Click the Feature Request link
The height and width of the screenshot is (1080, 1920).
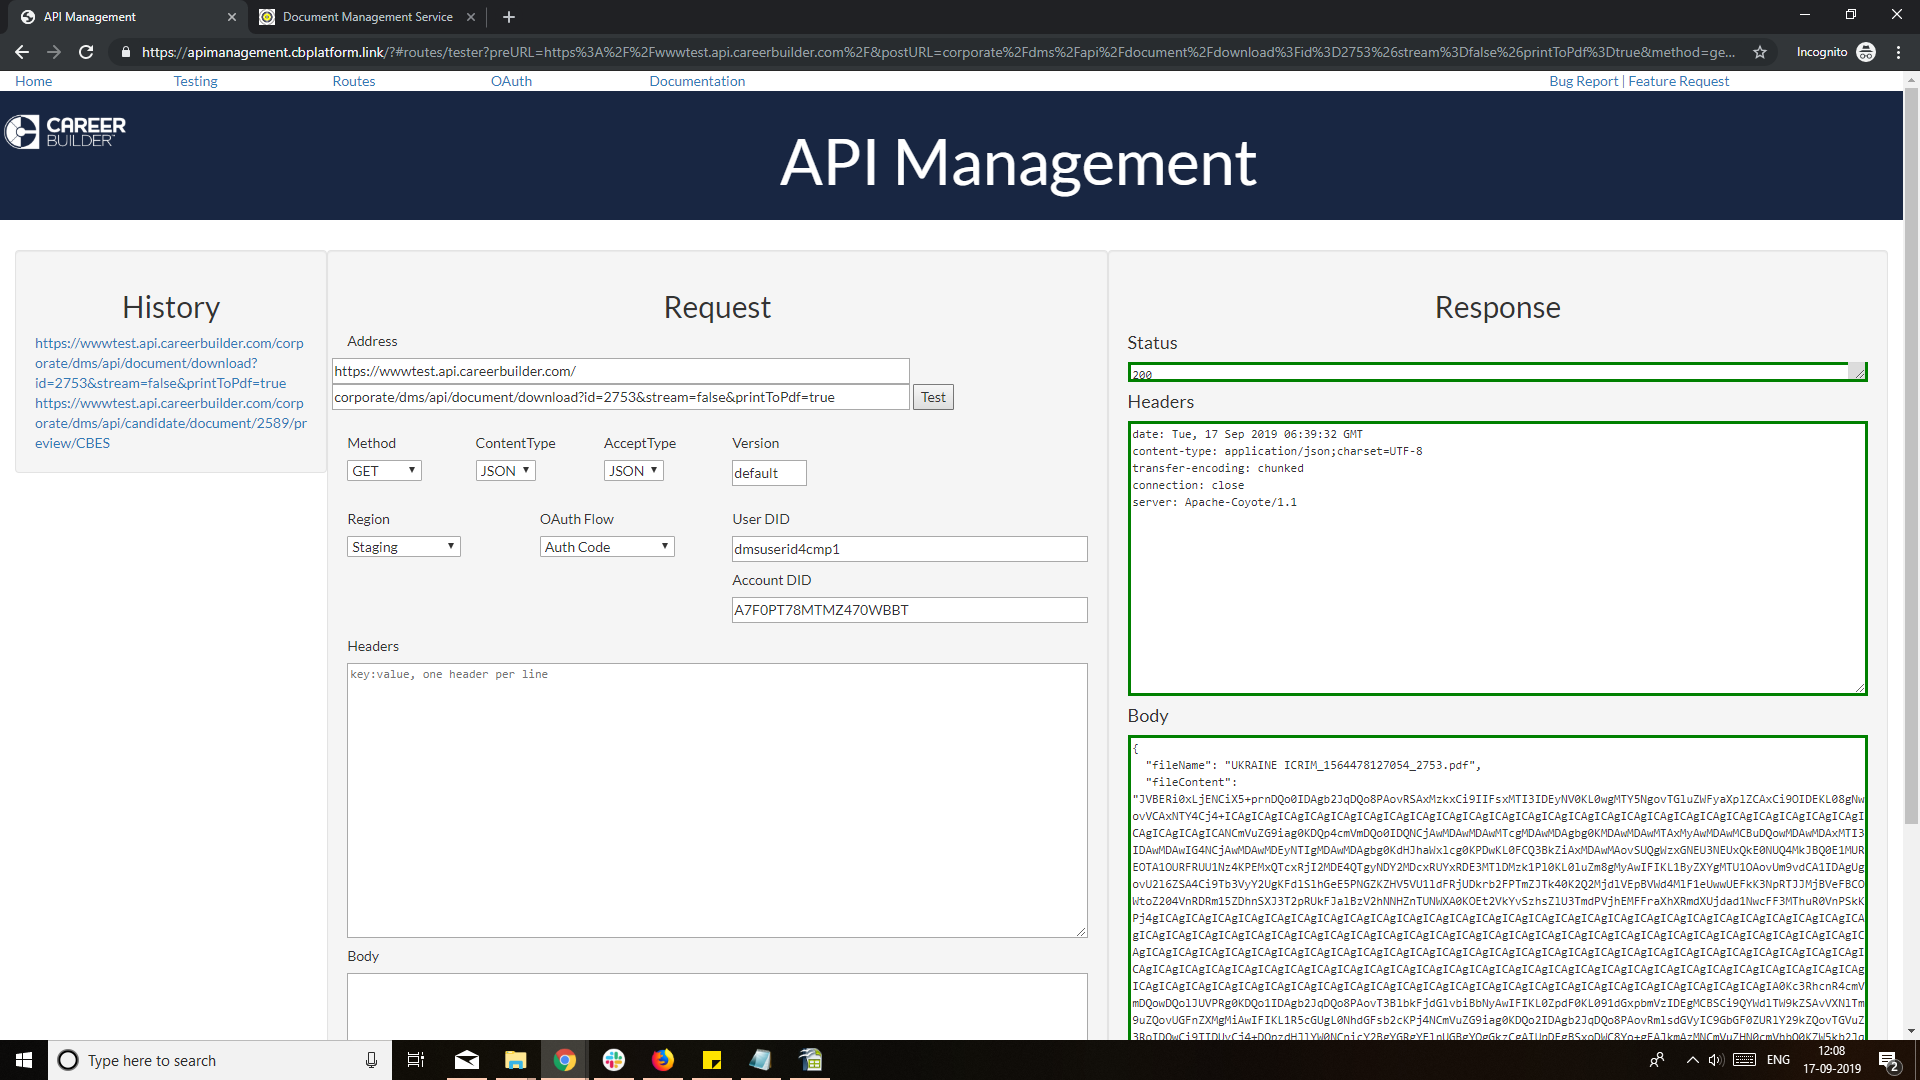1678,81
